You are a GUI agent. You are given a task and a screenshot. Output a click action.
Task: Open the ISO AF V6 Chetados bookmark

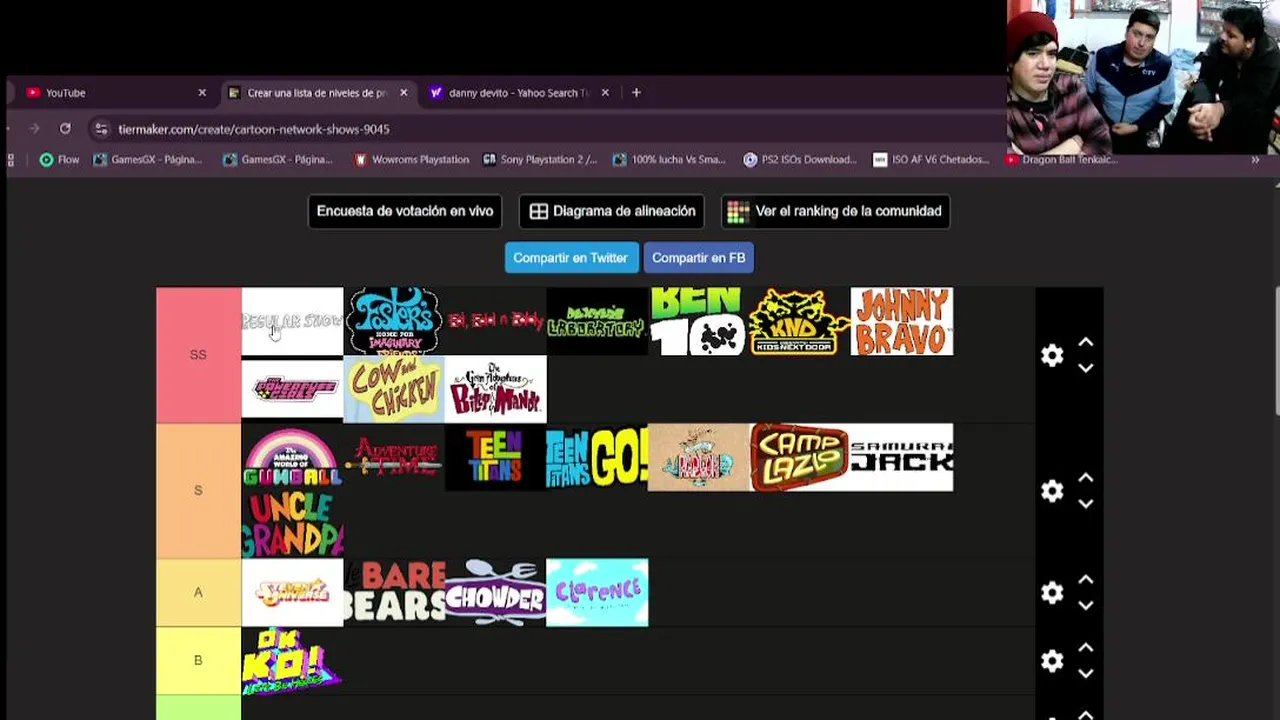(931, 159)
